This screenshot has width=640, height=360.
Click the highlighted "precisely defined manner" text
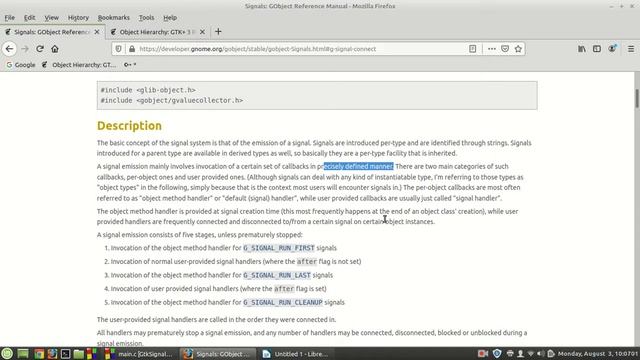(x=358, y=167)
